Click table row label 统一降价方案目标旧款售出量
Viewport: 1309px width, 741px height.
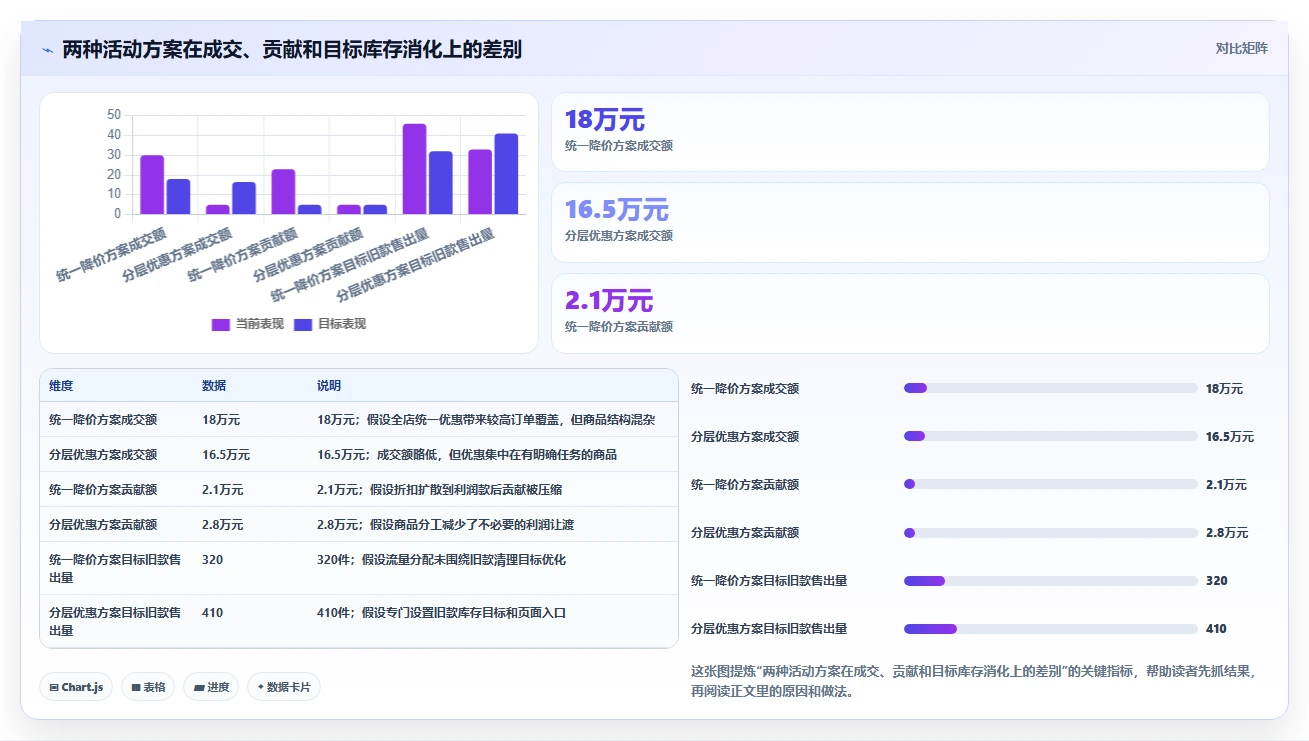(x=115, y=569)
